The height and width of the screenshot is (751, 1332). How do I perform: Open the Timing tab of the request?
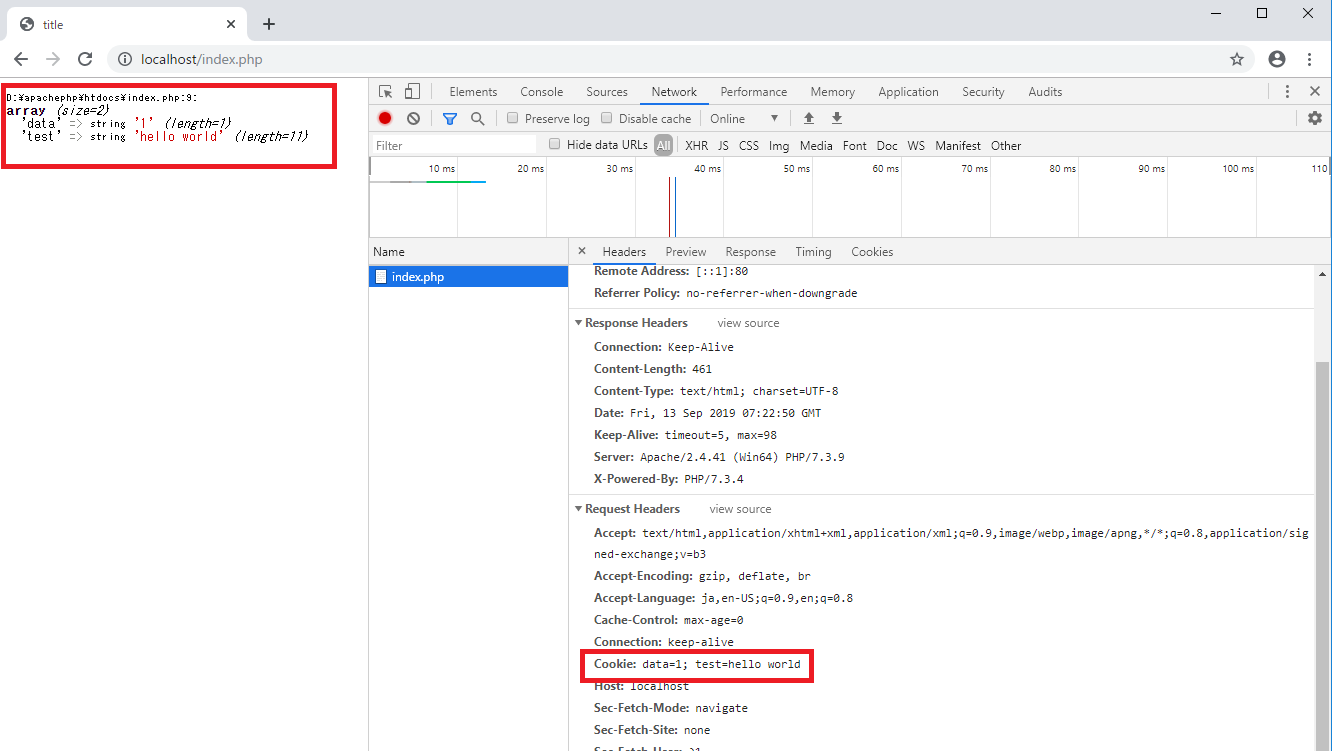[x=813, y=252]
